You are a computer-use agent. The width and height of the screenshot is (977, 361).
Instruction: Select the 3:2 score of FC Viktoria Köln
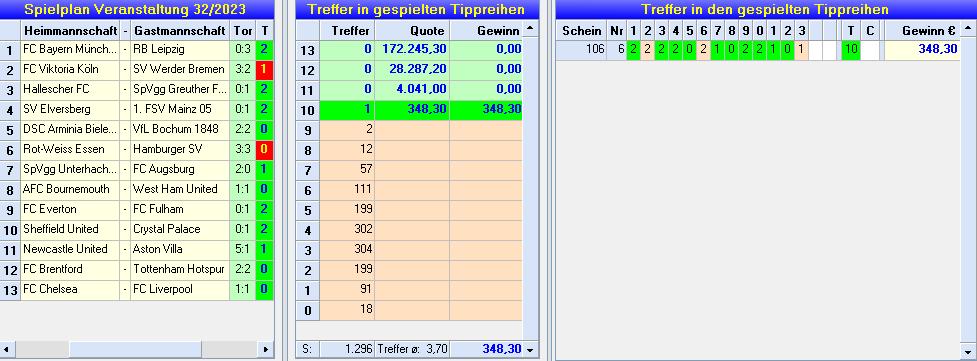click(243, 70)
